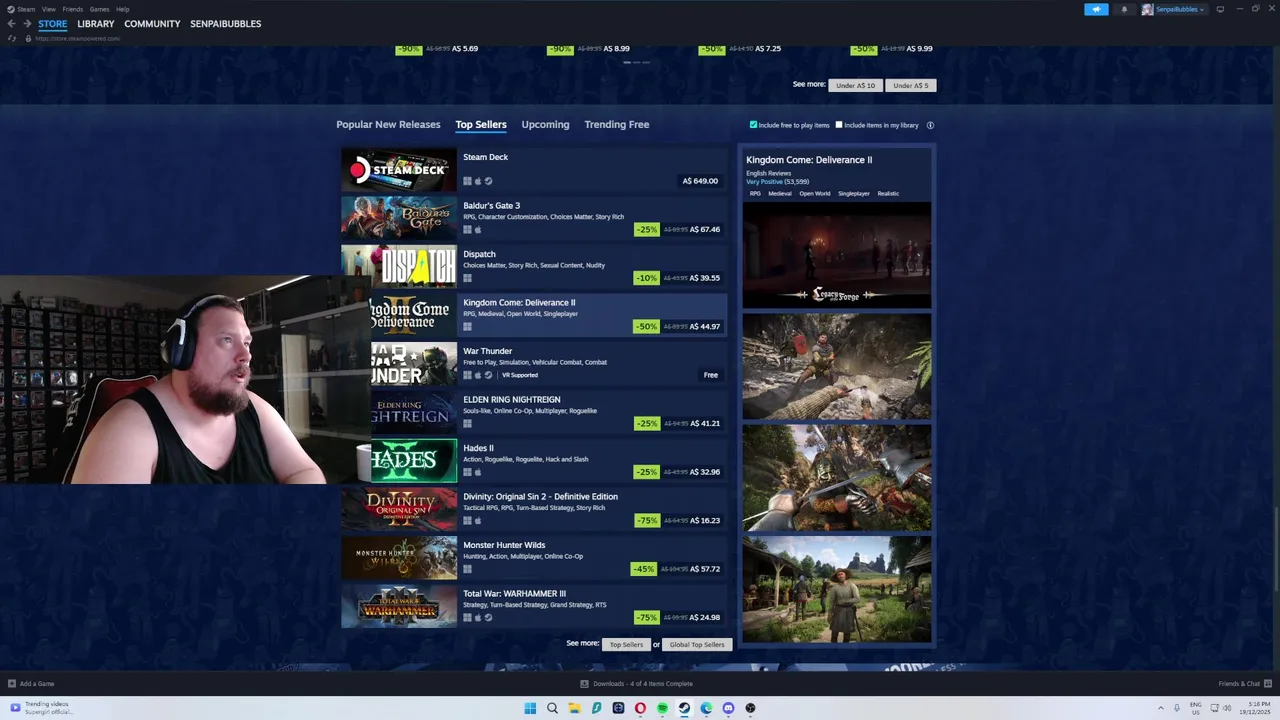
Task: Open the announcements megaphone button
Action: point(1096,9)
